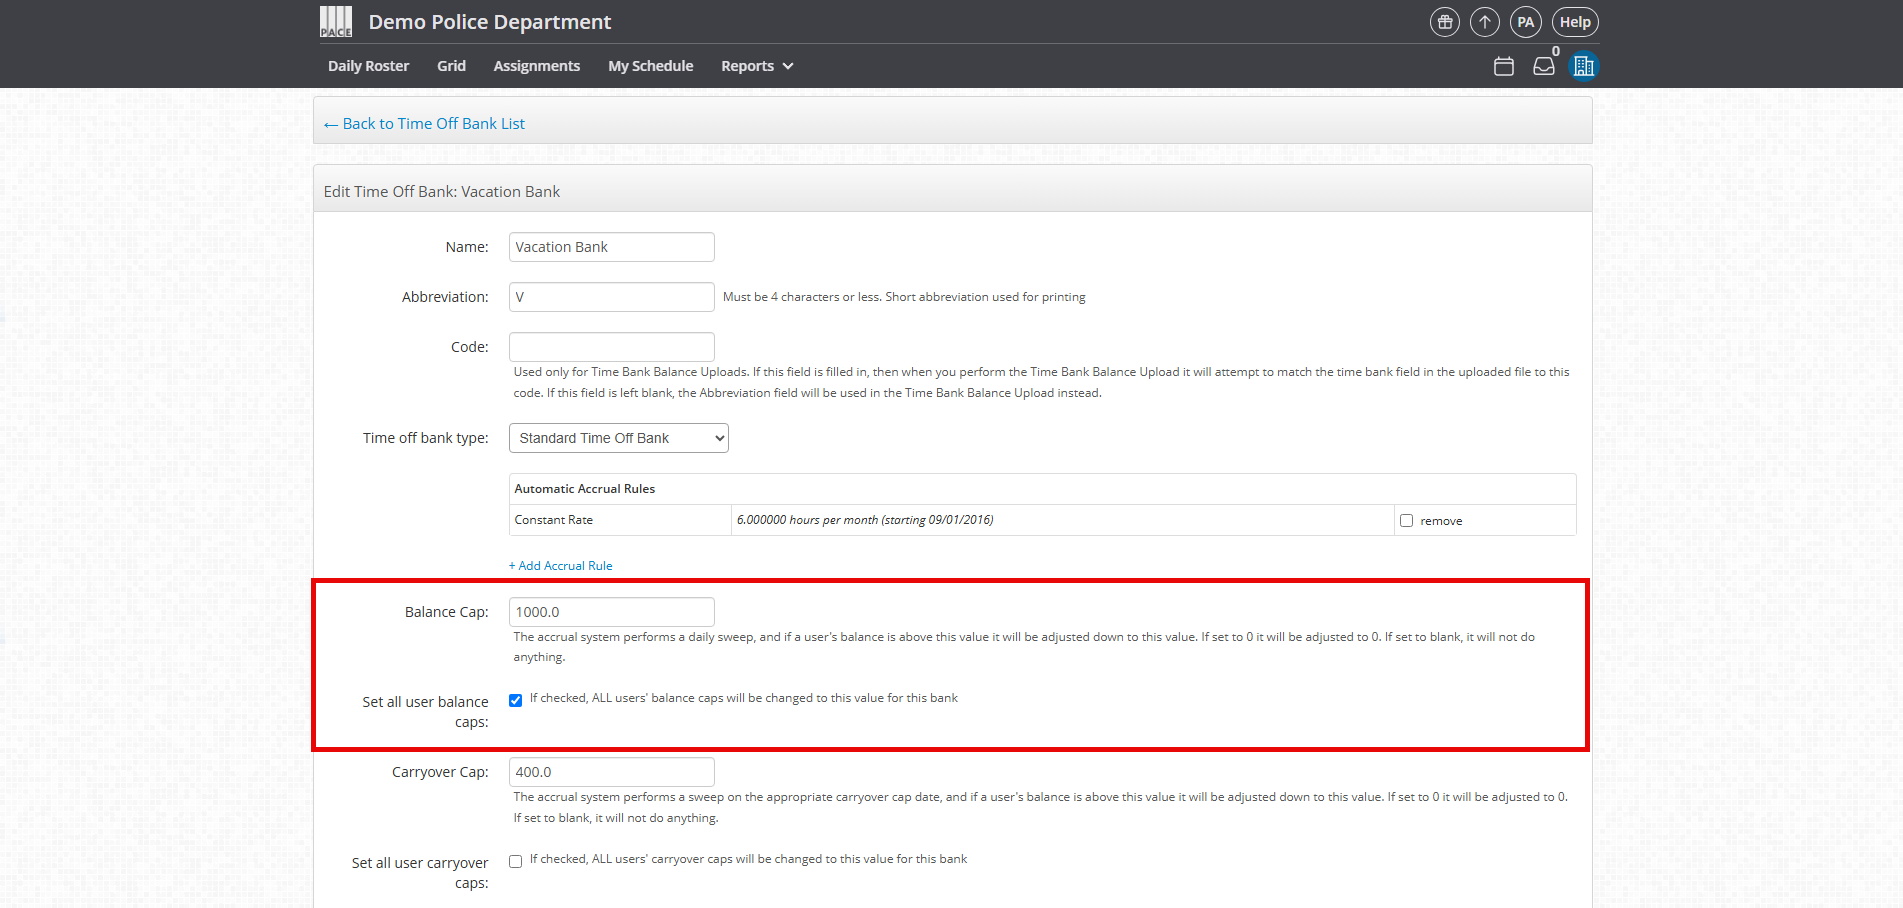Screen dimensions: 1903x908
Task: Uncheck Set all user balance caps
Action: point(515,700)
